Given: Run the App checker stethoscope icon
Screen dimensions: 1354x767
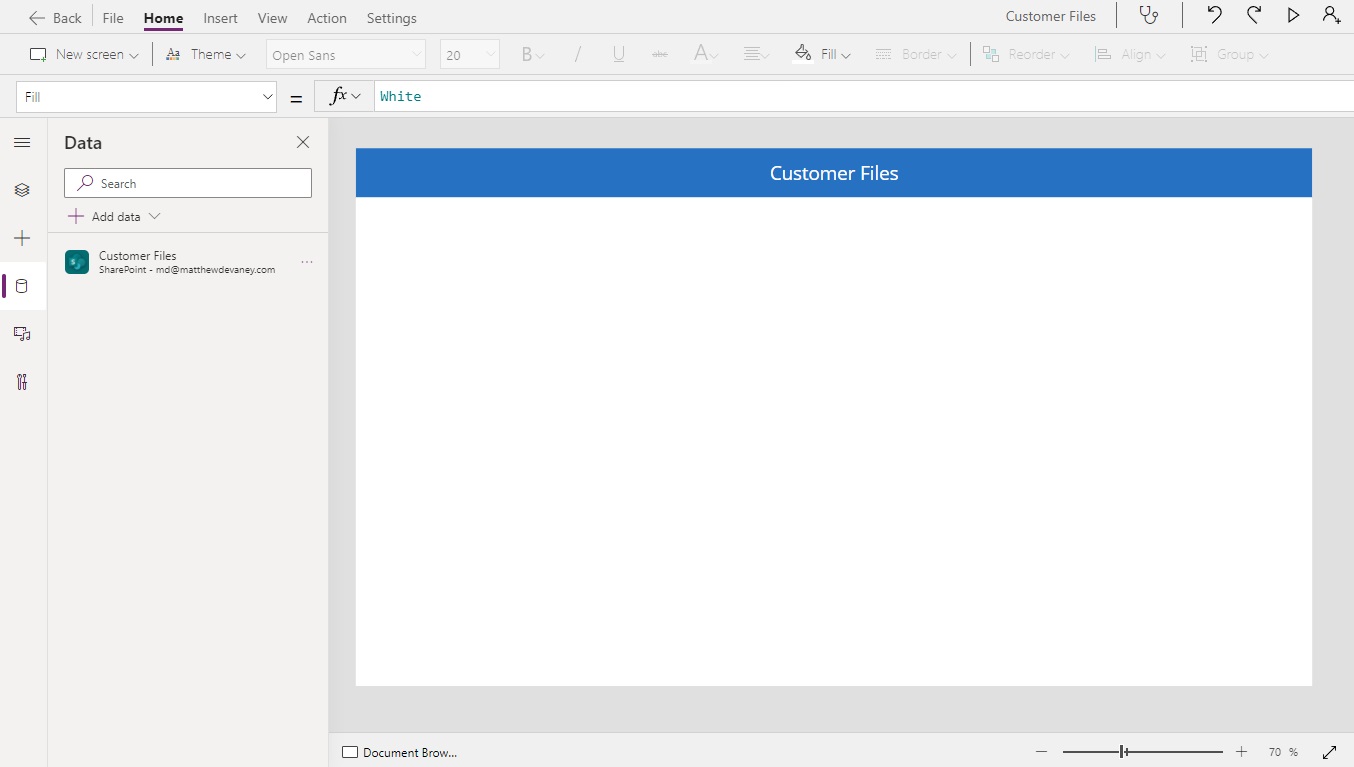Looking at the screenshot, I should click(1148, 16).
